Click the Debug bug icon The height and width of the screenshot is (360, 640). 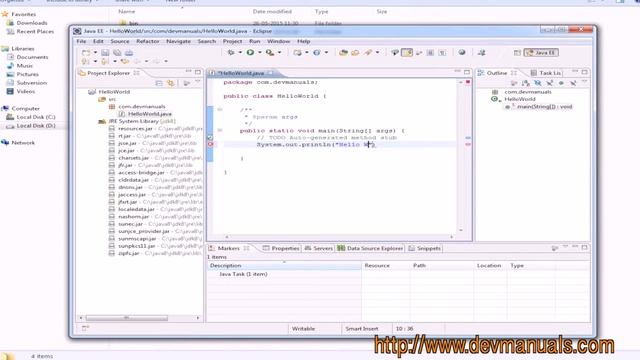(231, 52)
